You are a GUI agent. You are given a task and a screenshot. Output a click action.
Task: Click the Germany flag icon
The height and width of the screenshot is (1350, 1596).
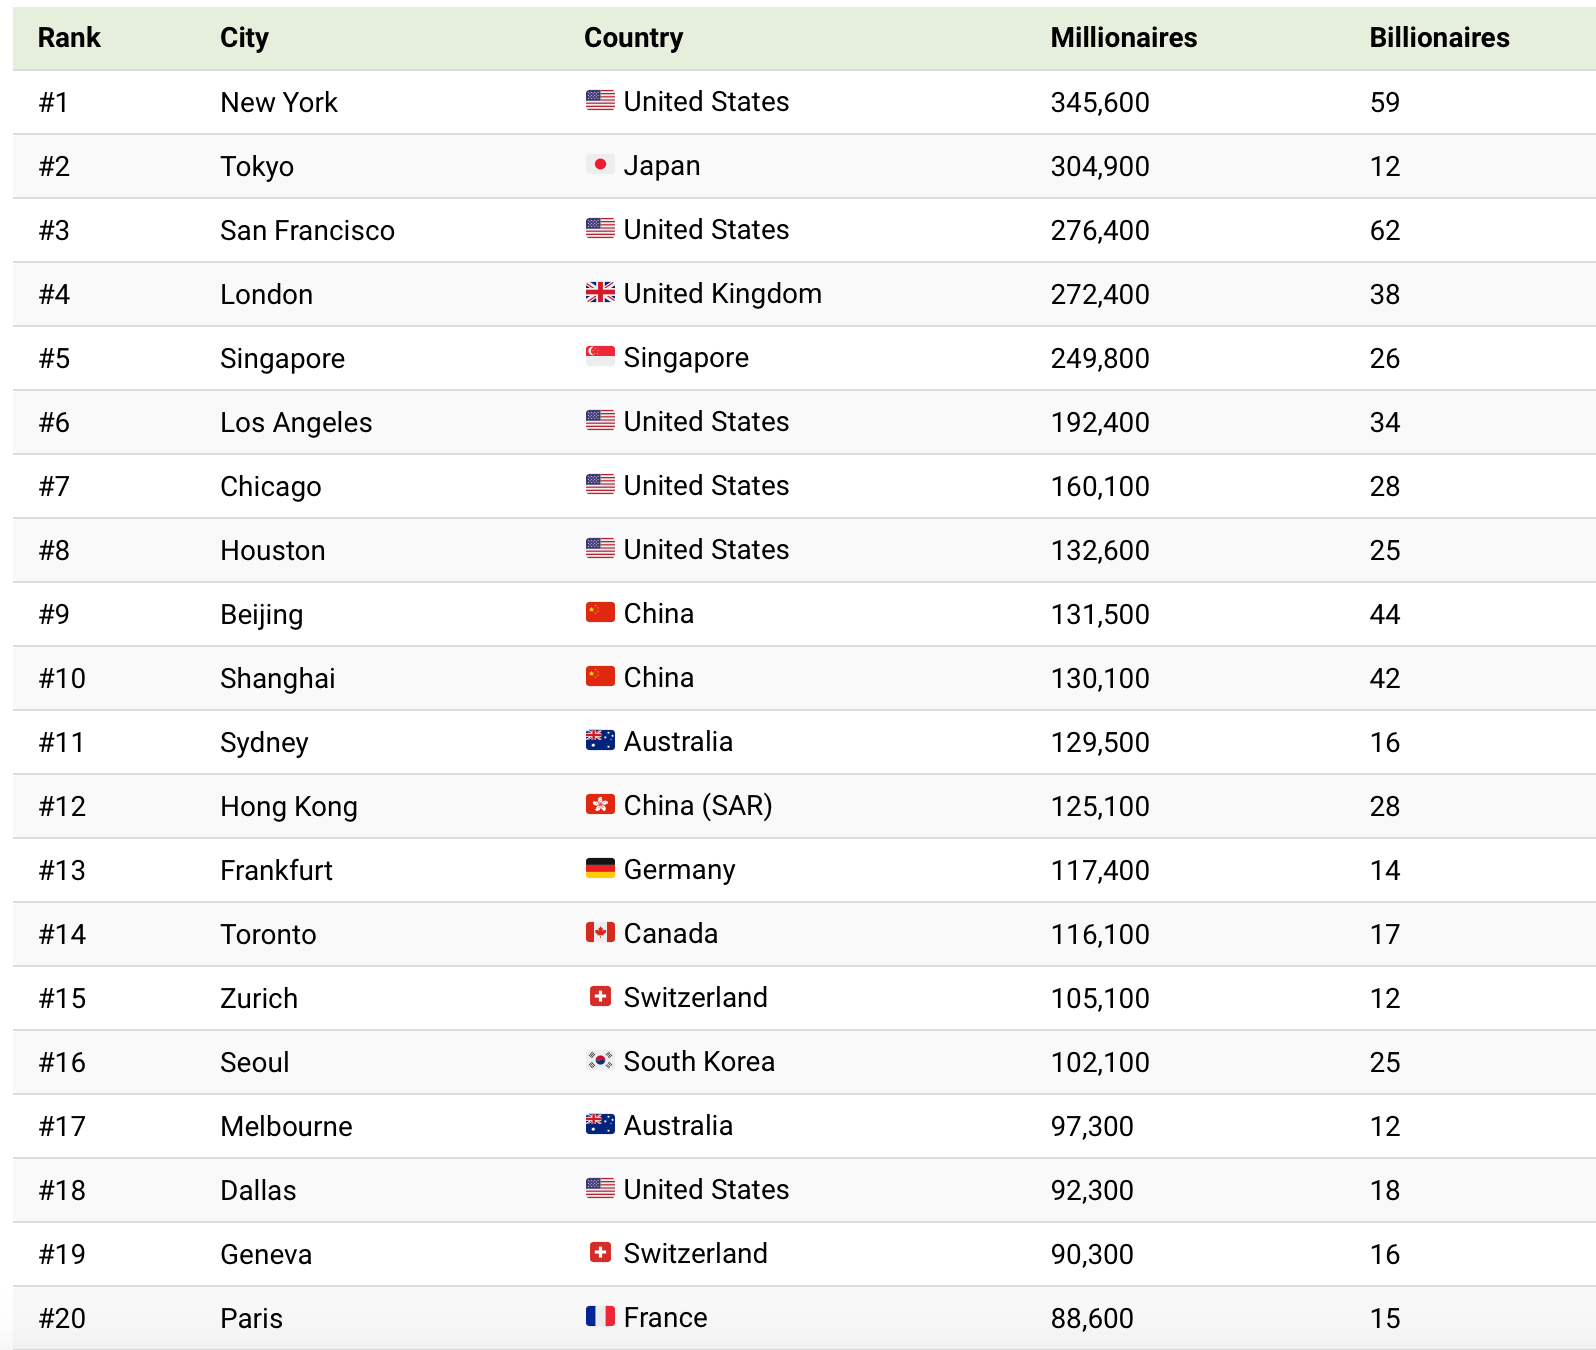(x=600, y=869)
